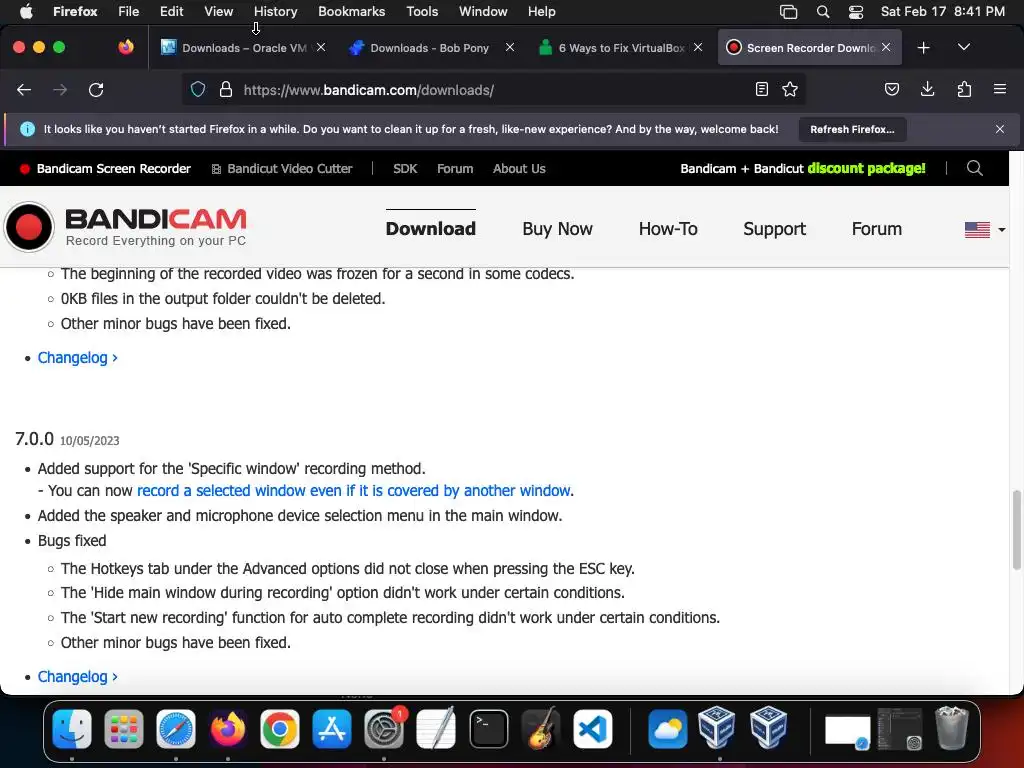Open Weather app from the Dock
The height and width of the screenshot is (768, 1024).
(667, 729)
